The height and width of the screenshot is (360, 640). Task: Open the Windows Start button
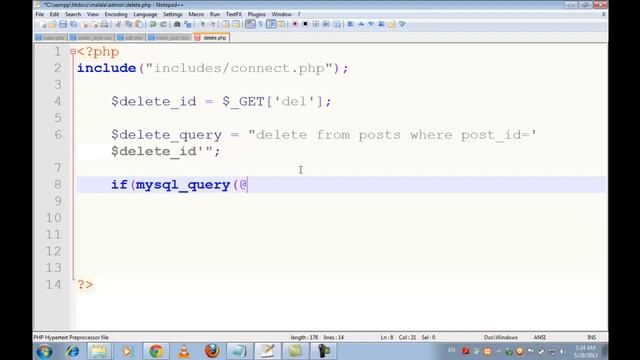(x=44, y=351)
